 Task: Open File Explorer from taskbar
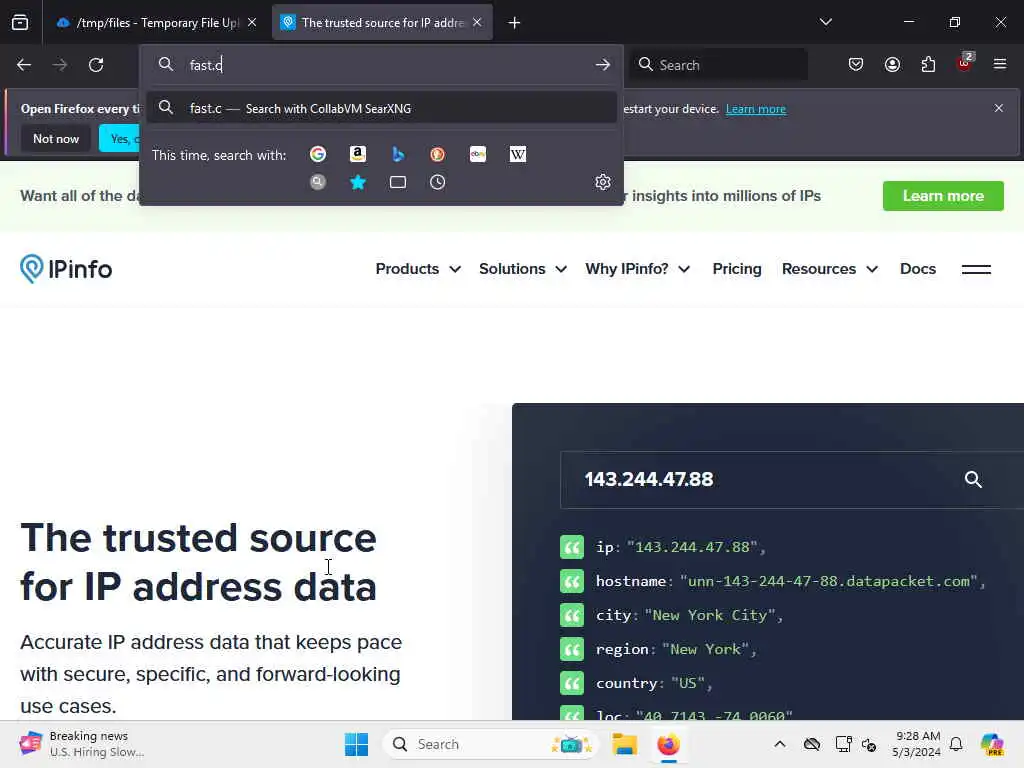624,744
